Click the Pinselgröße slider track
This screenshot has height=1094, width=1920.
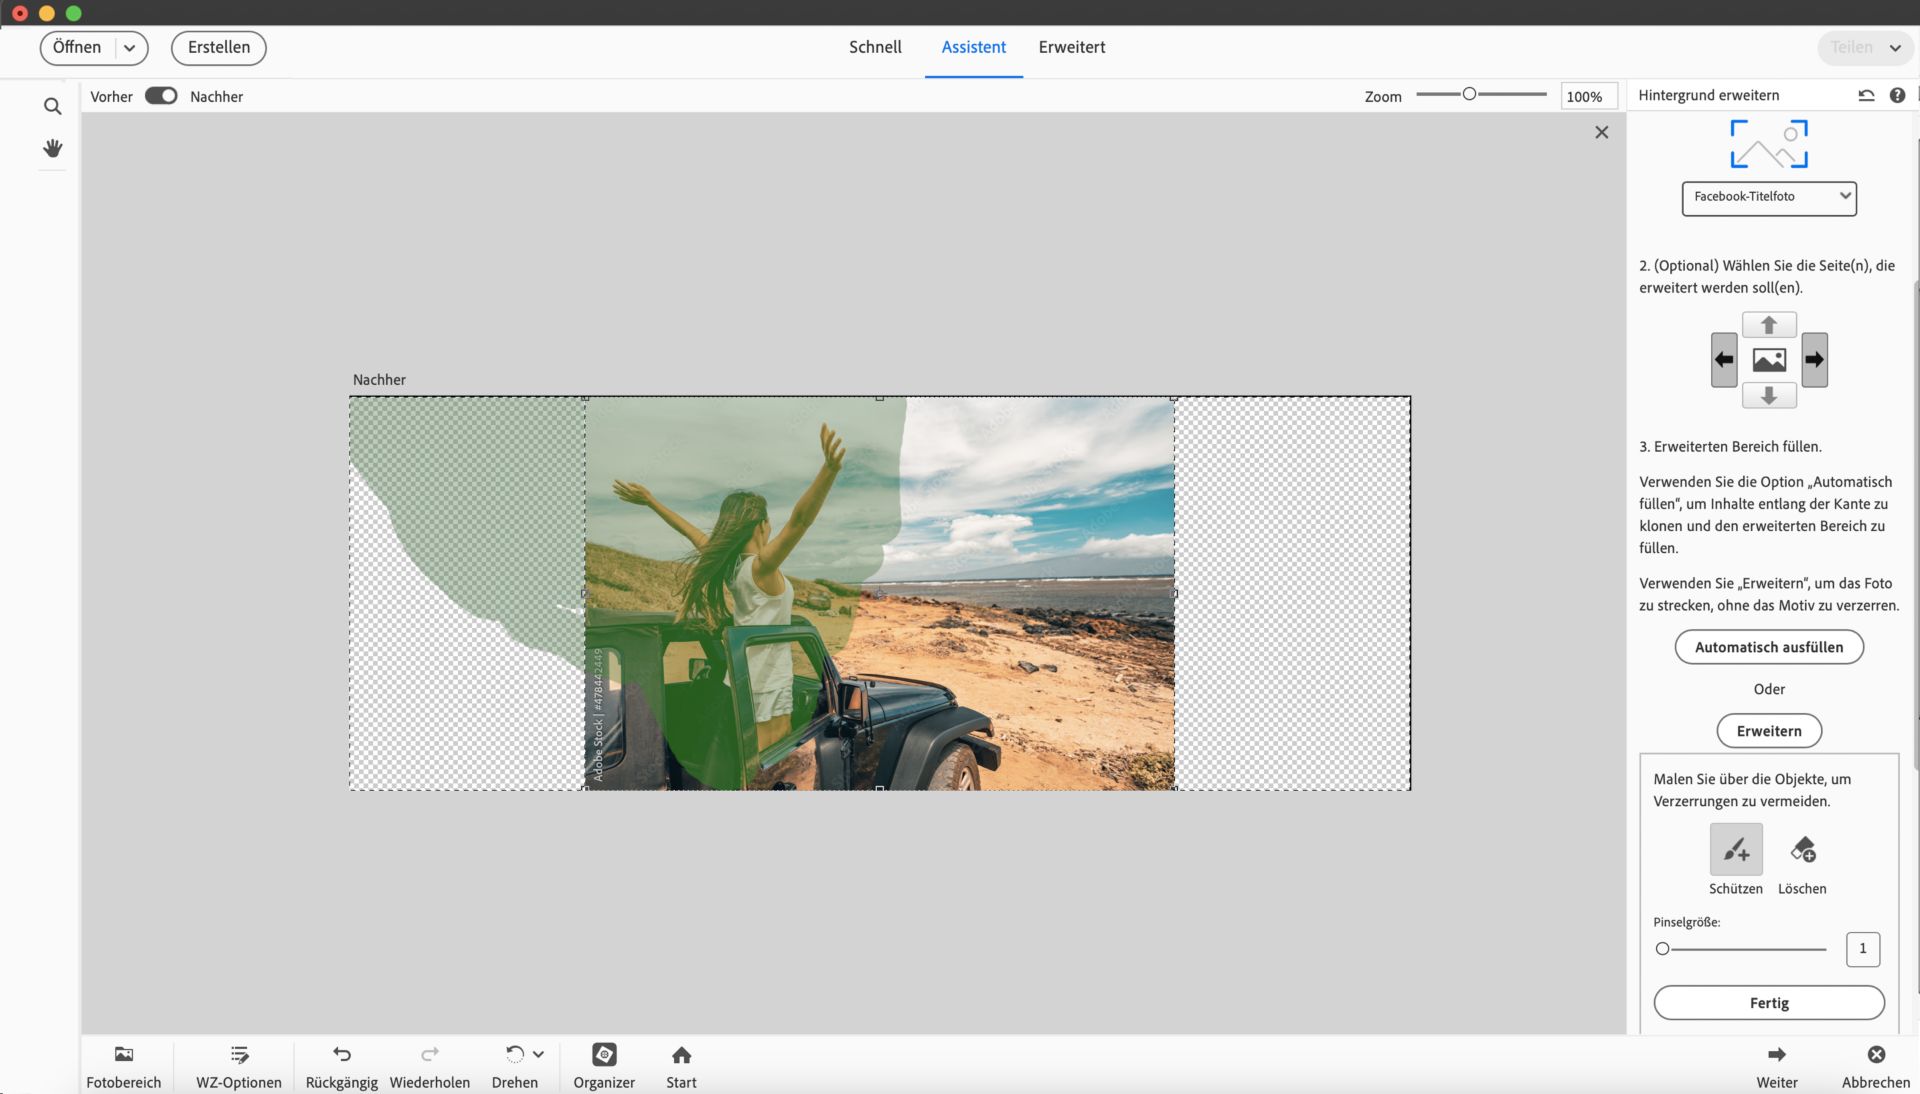click(1745, 949)
